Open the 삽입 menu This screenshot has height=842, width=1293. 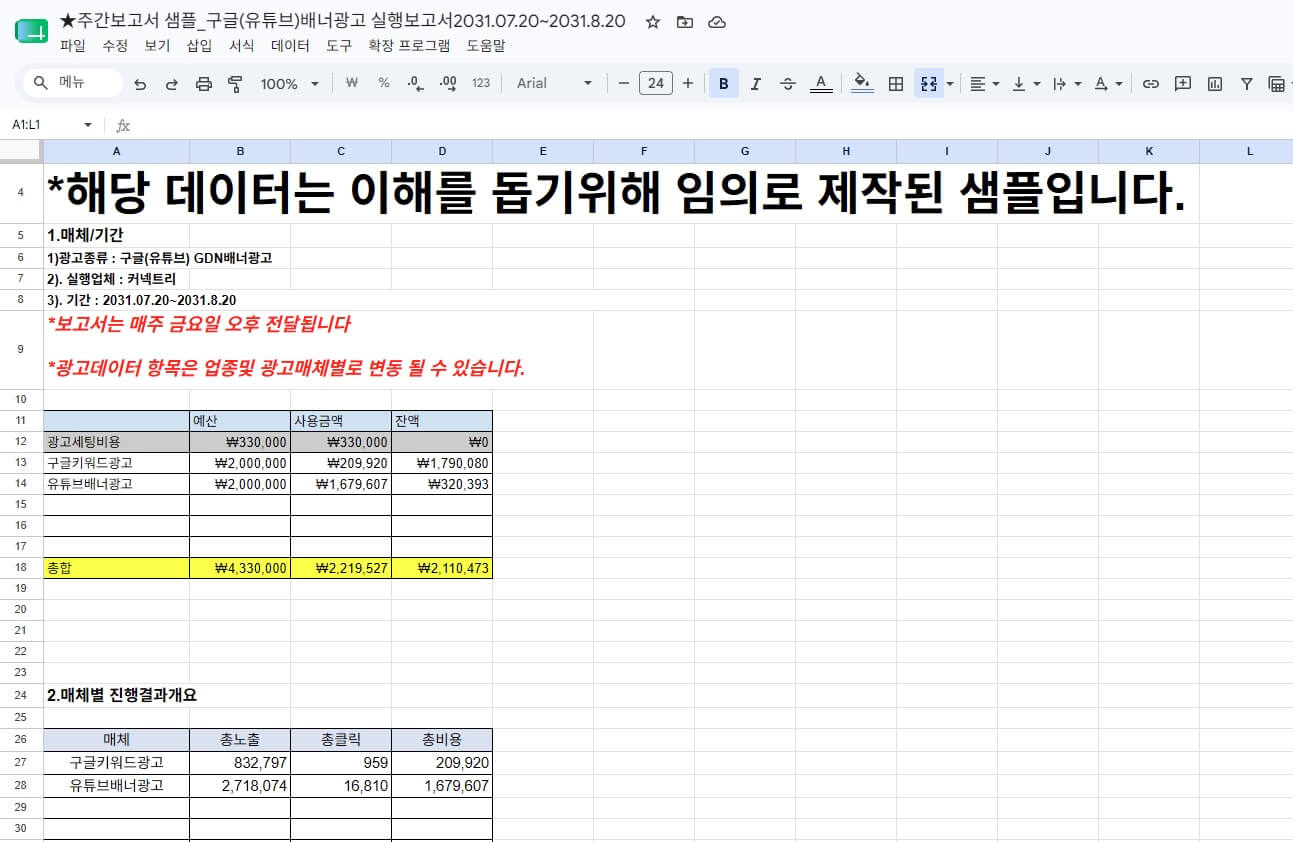click(199, 46)
